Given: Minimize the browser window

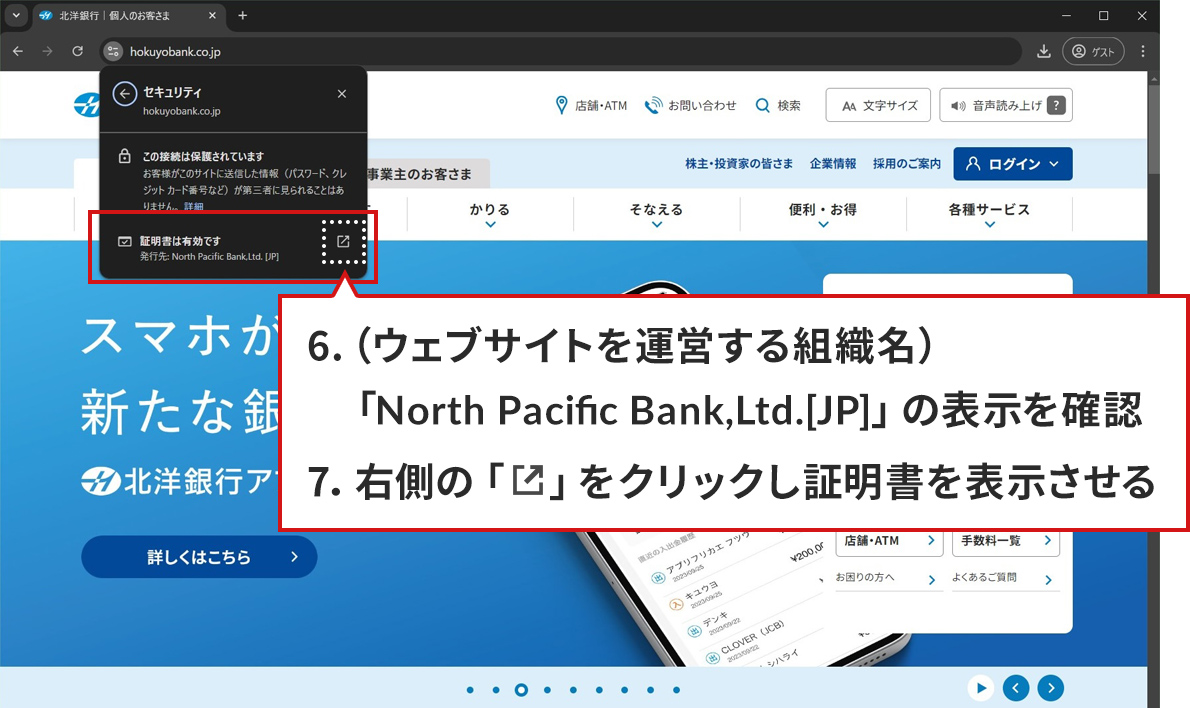Looking at the screenshot, I should pos(1066,15).
